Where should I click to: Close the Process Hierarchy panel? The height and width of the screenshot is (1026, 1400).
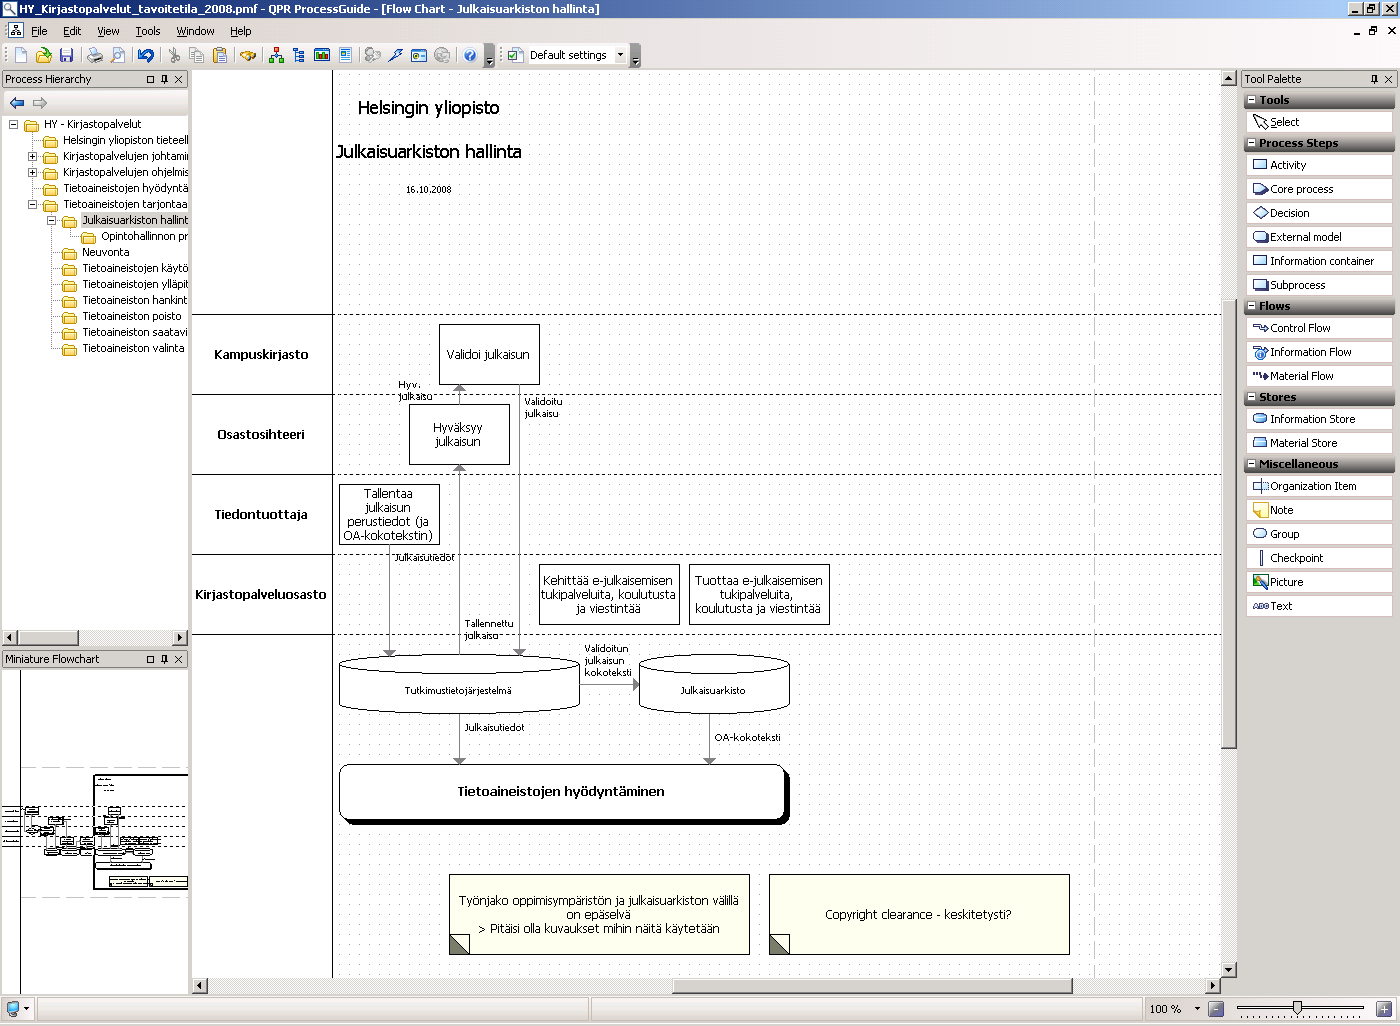179,79
